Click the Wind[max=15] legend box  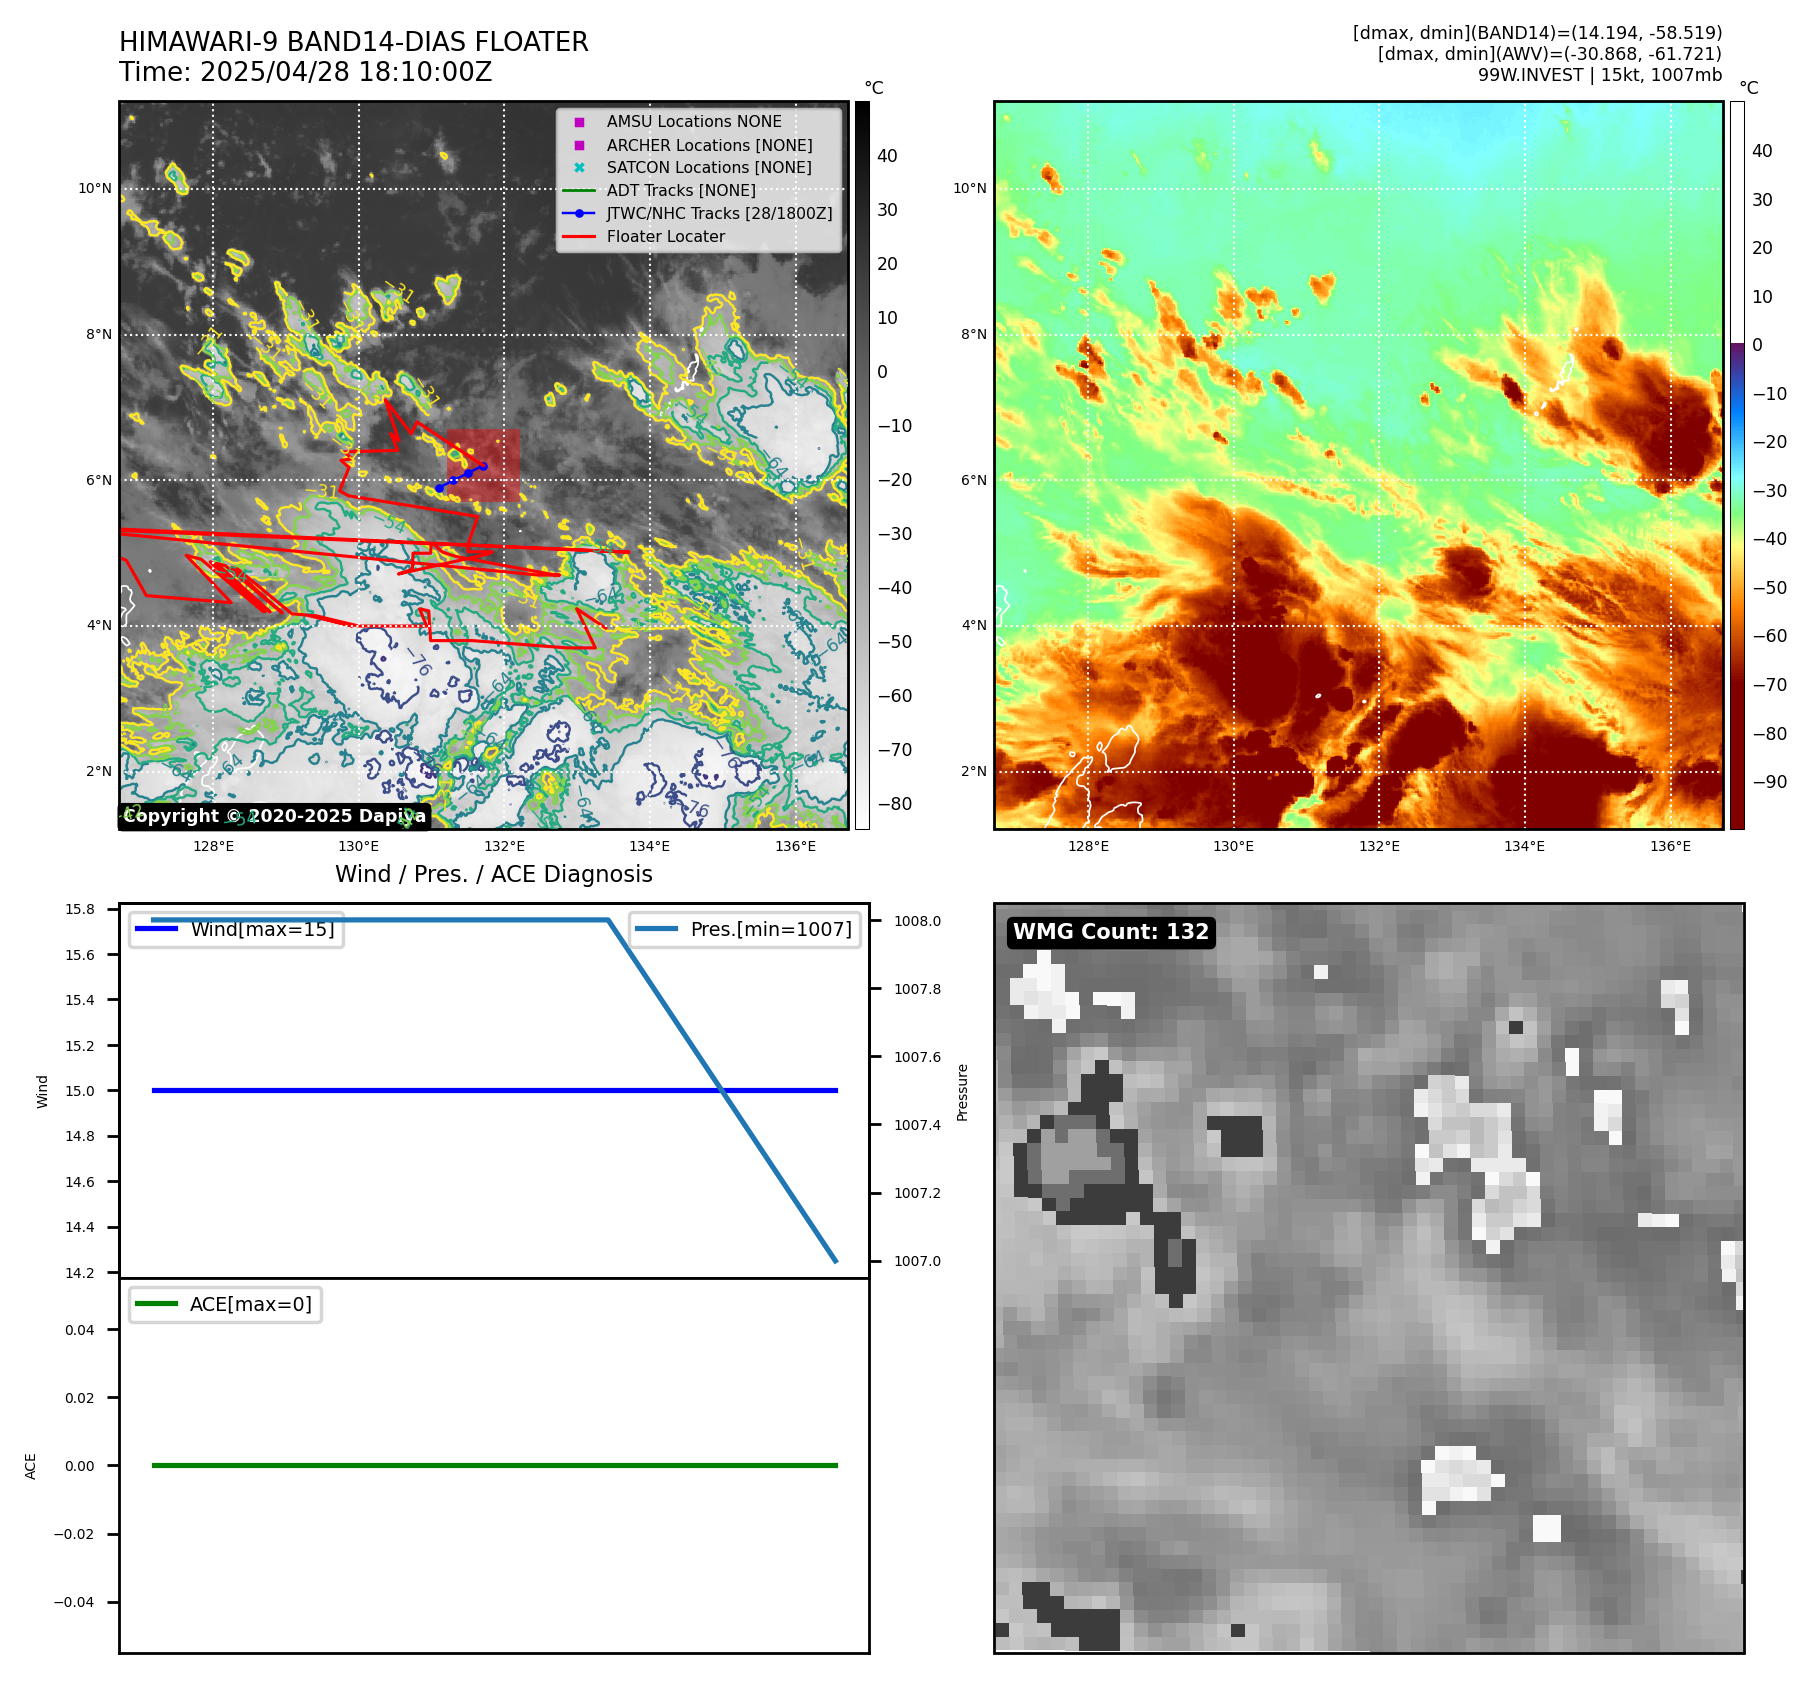(x=237, y=929)
